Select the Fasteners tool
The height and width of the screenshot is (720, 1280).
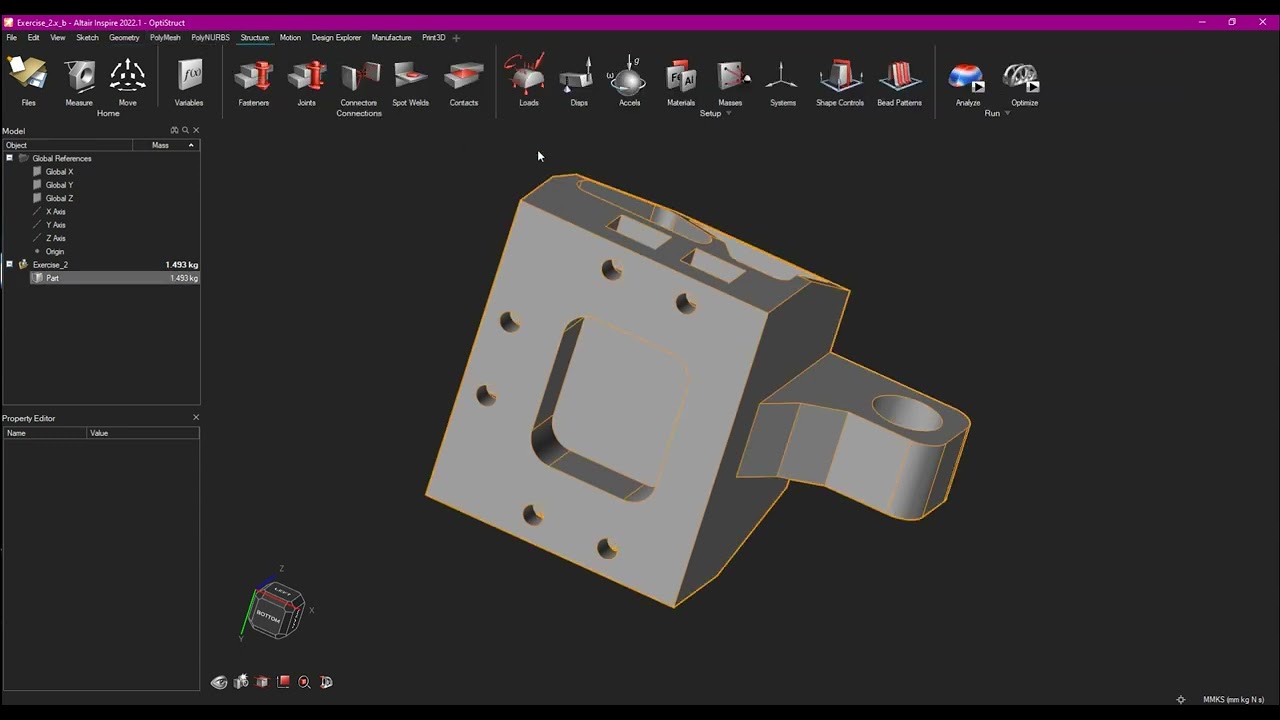254,82
